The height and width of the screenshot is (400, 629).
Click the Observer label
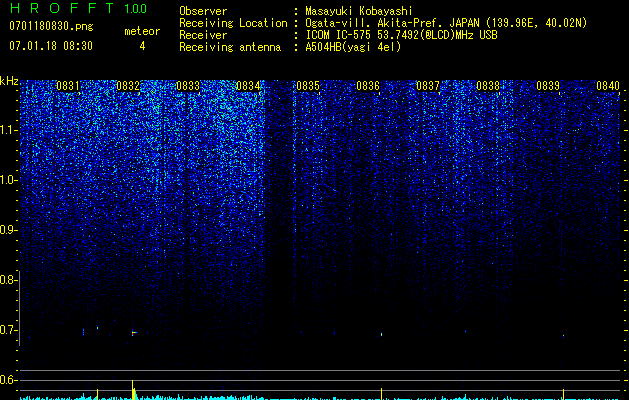click(203, 11)
